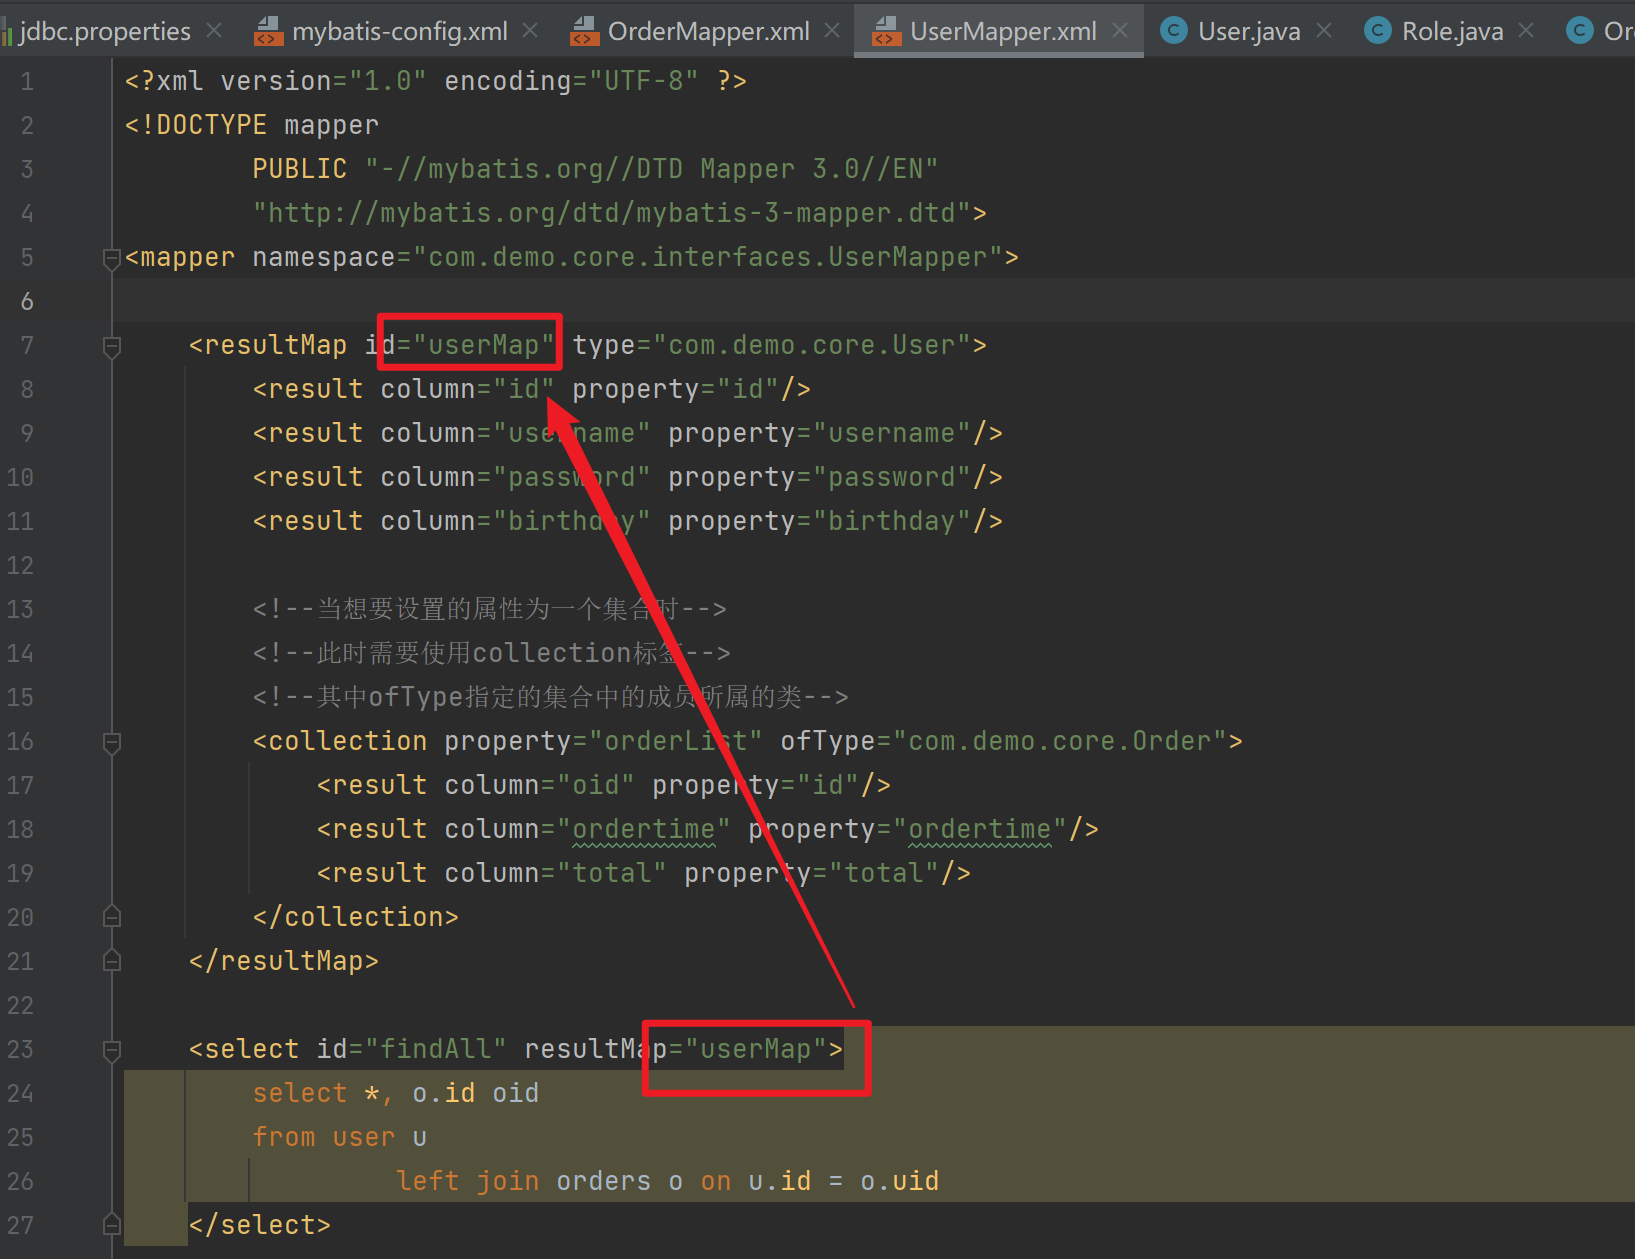1635x1259 pixels.
Task: Close the jdbc.properties tab
Action: coord(214,31)
